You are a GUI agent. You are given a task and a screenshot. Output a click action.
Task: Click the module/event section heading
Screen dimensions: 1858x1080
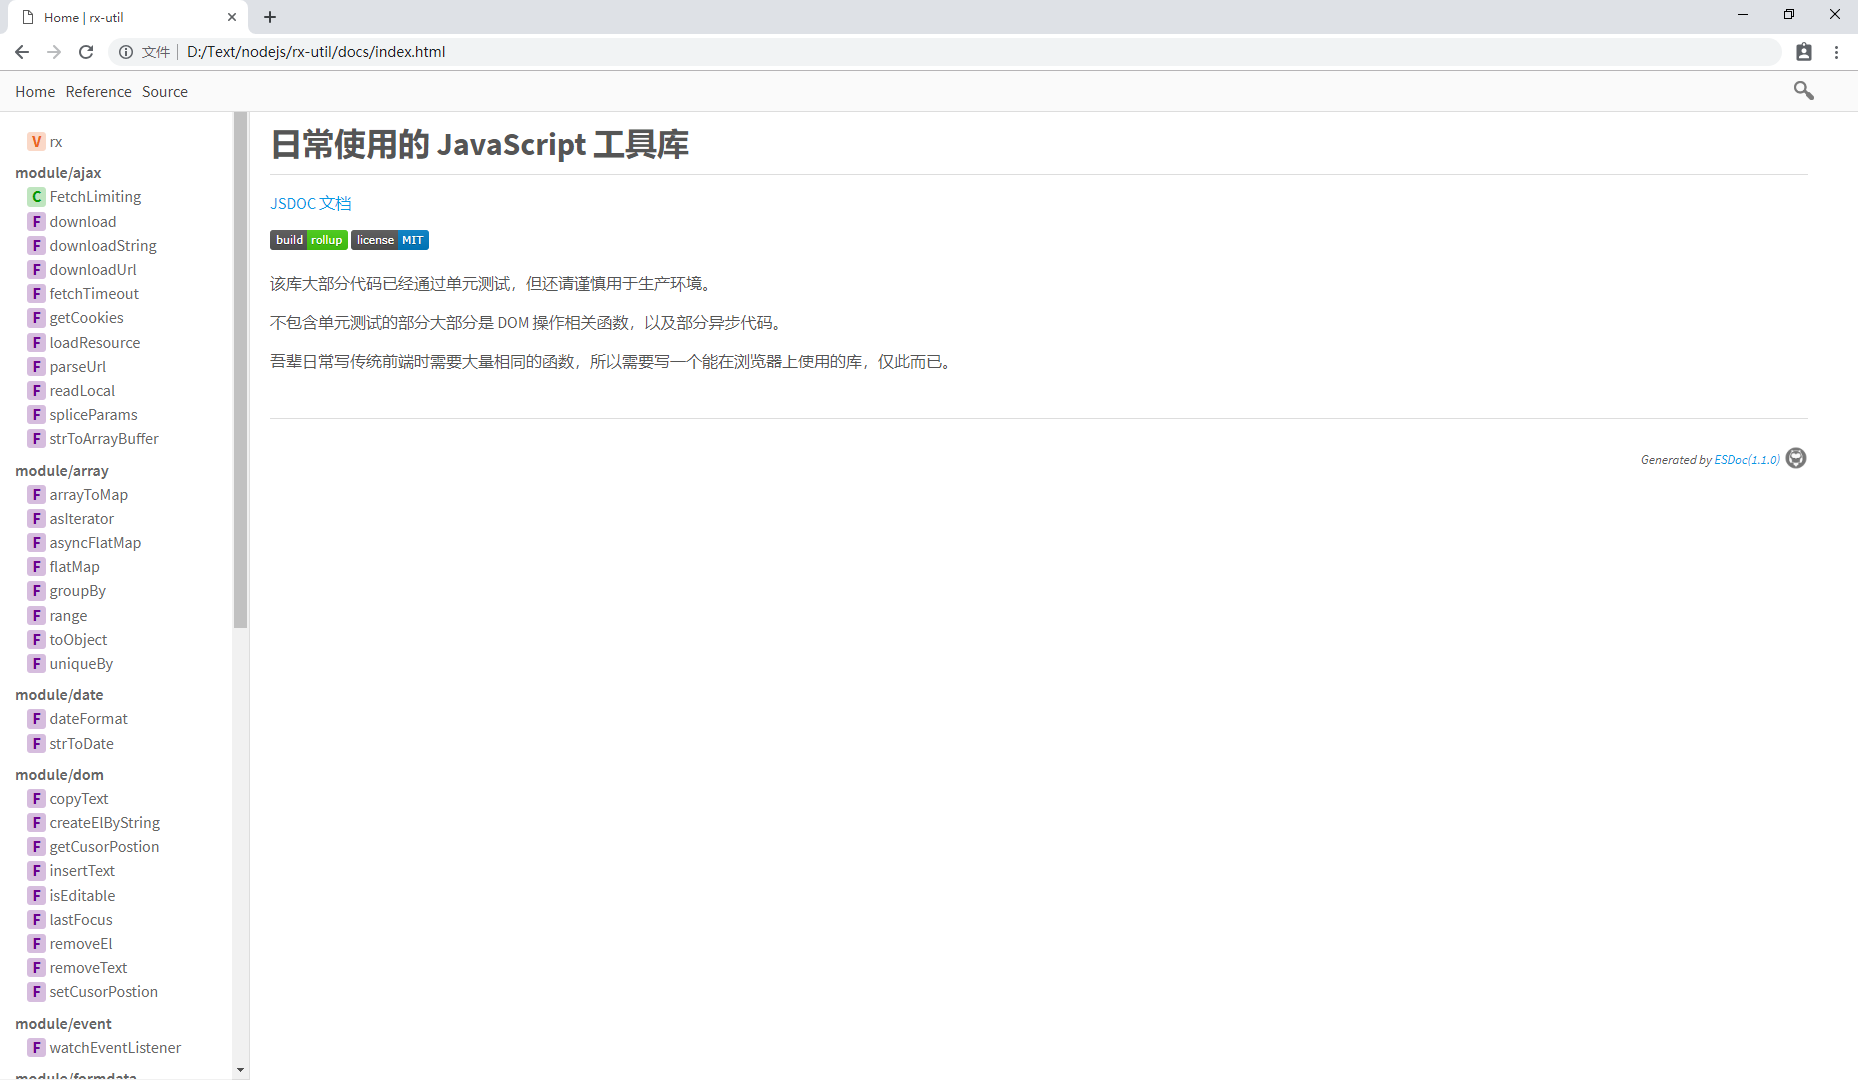tap(63, 1024)
